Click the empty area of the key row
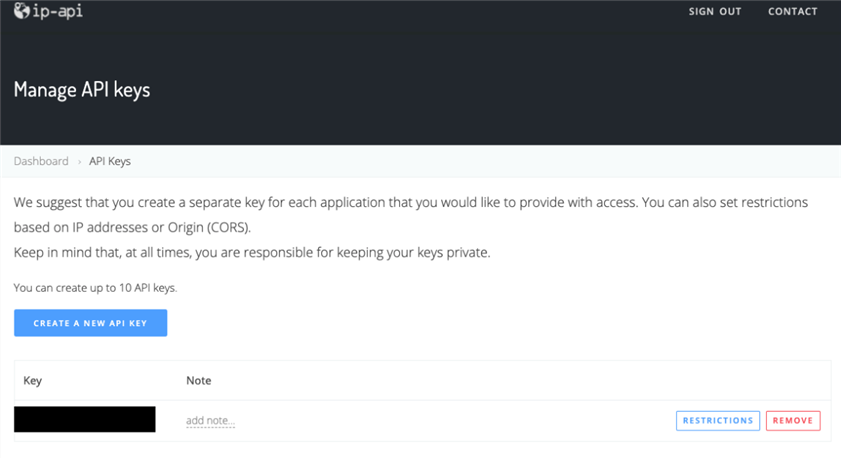Viewport: 841px width, 458px height. (x=450, y=421)
